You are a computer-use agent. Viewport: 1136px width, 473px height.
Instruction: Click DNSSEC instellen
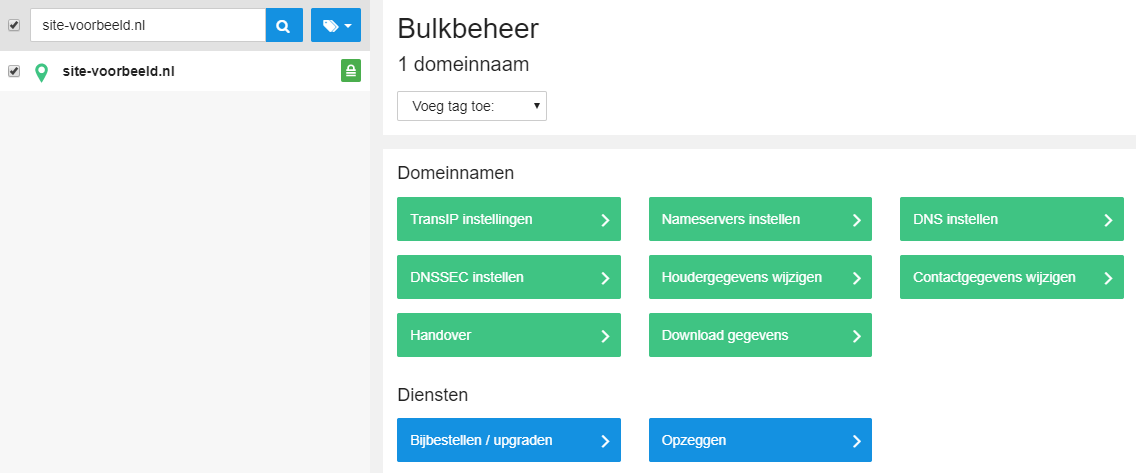pos(509,277)
